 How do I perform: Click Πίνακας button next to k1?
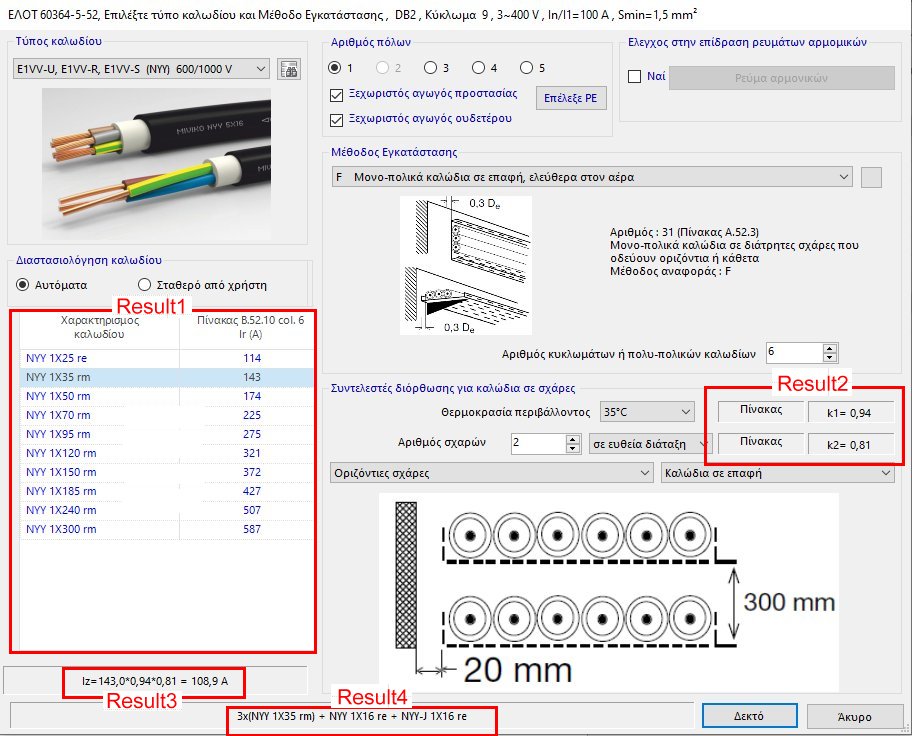pos(761,410)
